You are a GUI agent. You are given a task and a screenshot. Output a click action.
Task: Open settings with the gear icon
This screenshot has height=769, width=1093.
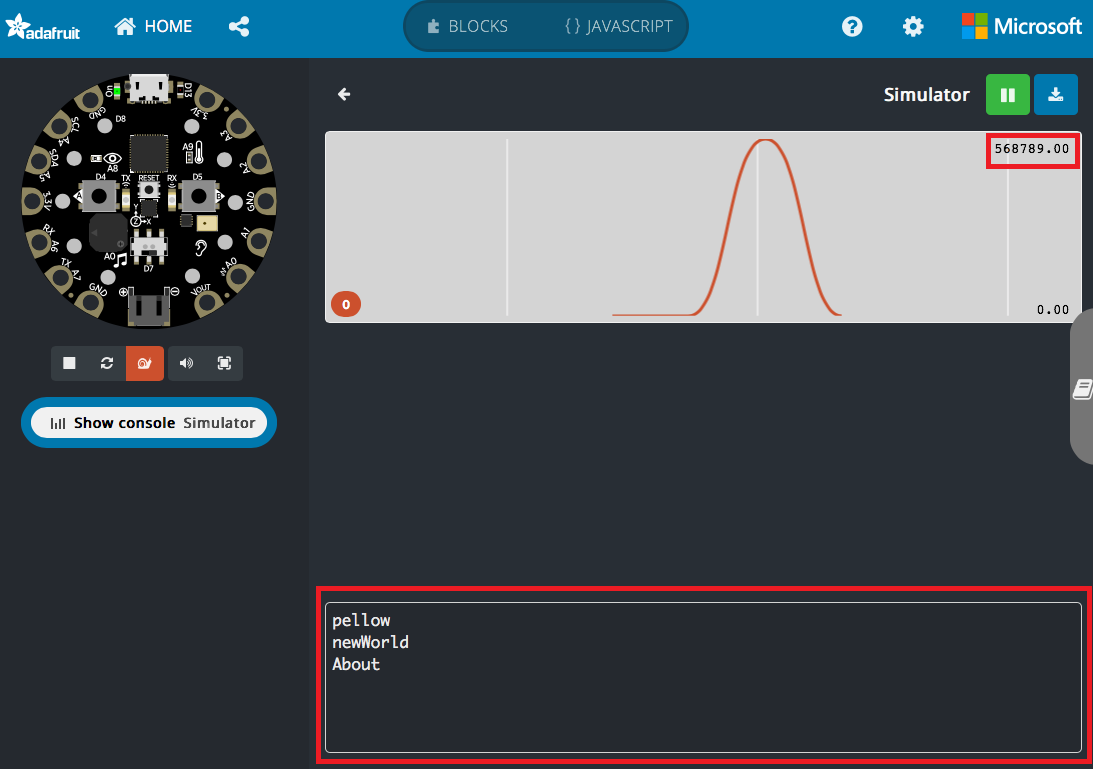click(913, 26)
